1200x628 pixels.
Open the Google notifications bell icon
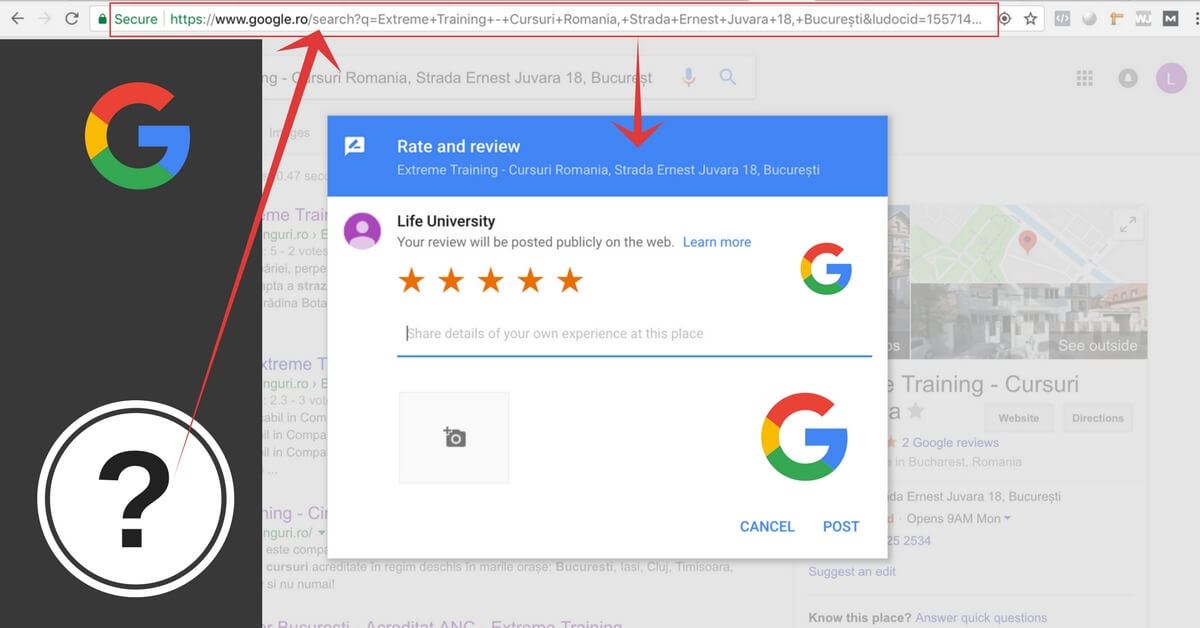[x=1128, y=77]
